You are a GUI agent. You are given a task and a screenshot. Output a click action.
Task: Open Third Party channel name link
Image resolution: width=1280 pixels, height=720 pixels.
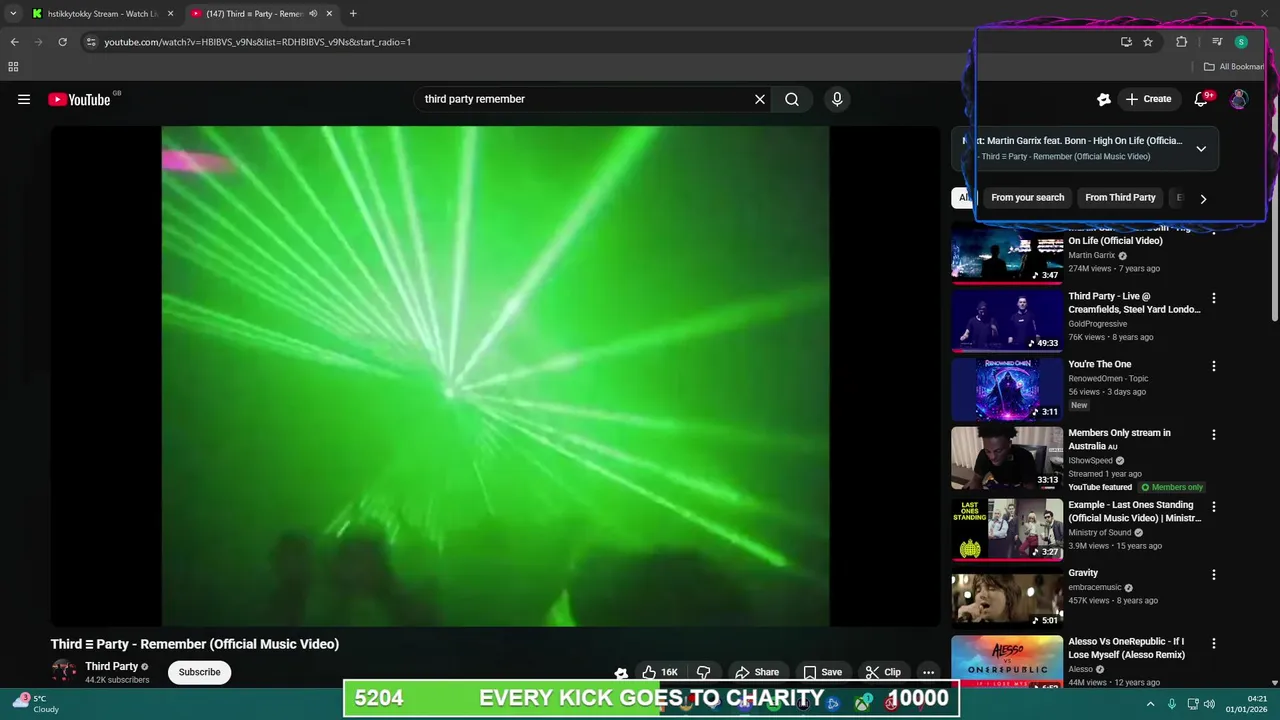point(111,666)
